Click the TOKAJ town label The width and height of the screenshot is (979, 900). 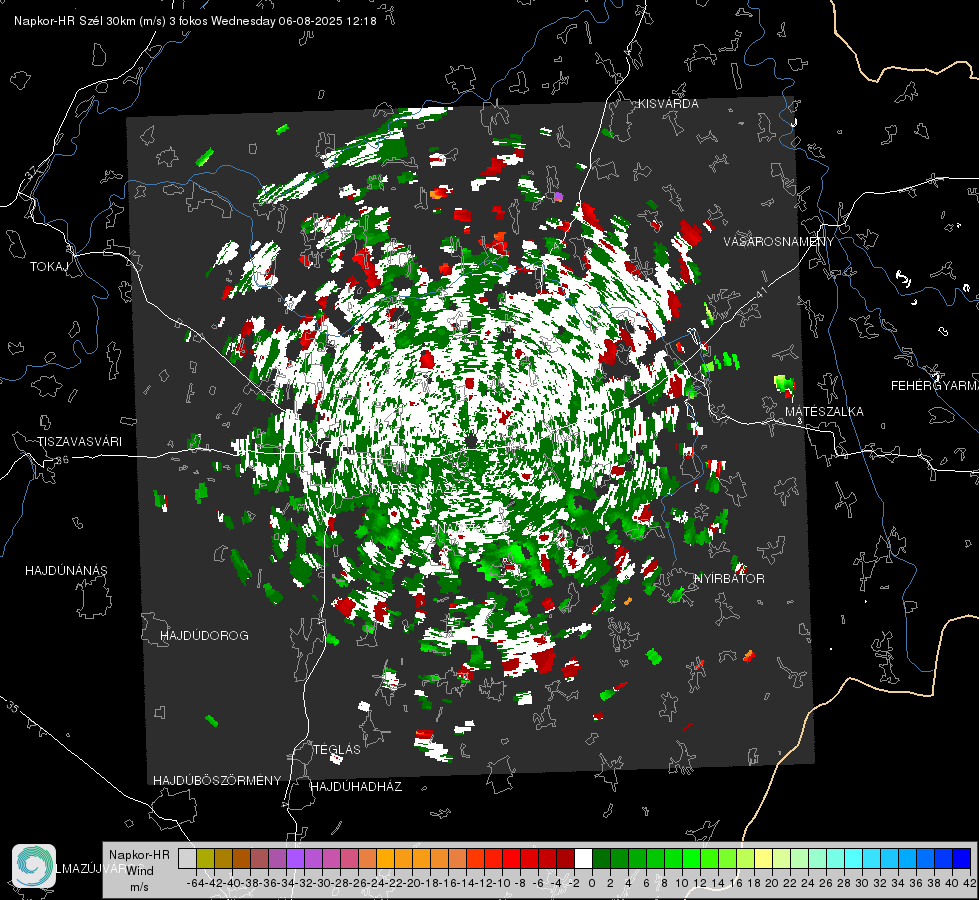(49, 267)
